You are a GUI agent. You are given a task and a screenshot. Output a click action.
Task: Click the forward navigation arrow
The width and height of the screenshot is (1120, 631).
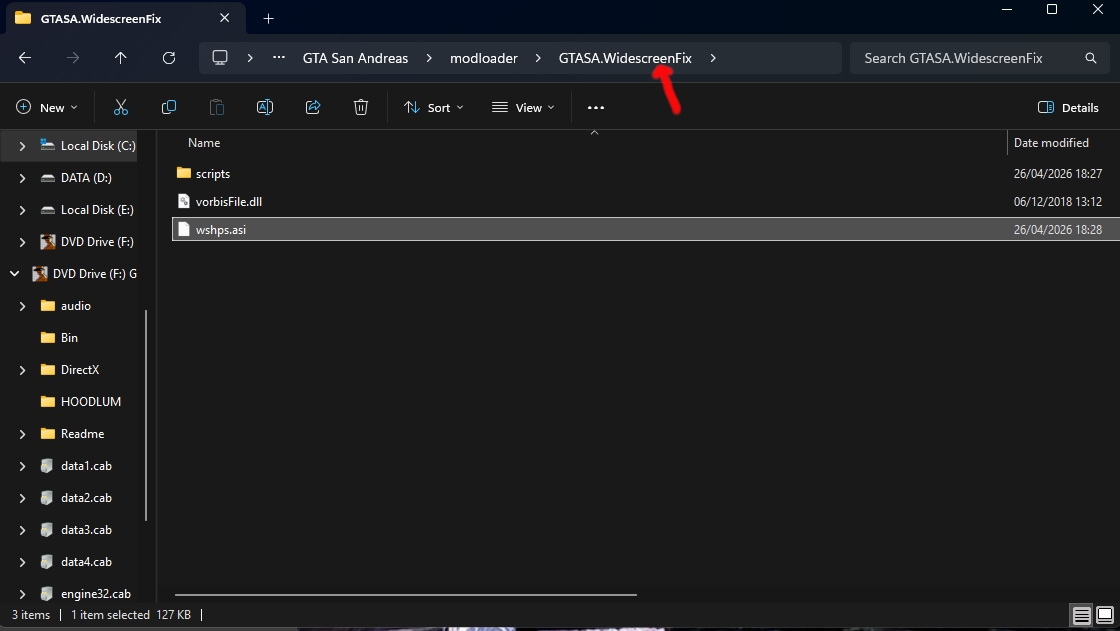(73, 58)
